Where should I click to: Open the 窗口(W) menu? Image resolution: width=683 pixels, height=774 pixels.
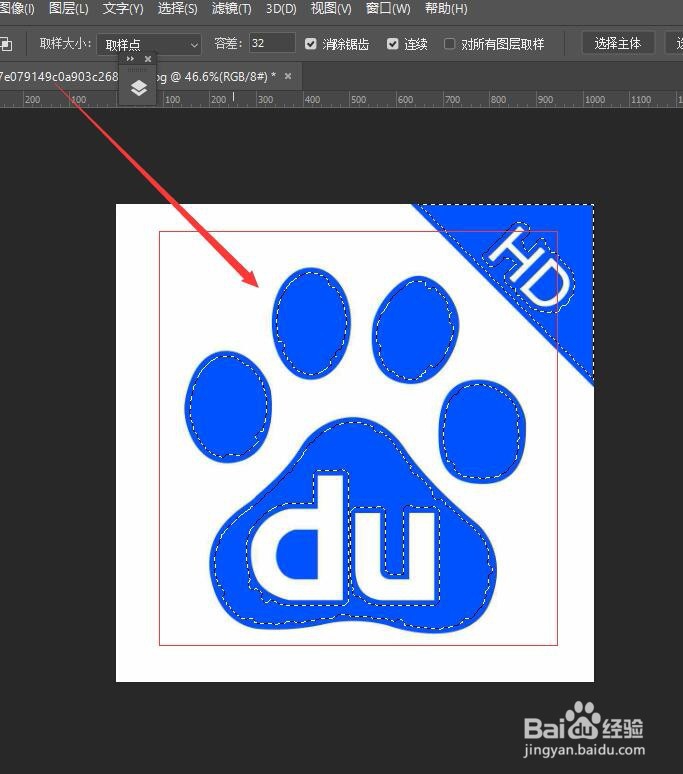[x=388, y=8]
